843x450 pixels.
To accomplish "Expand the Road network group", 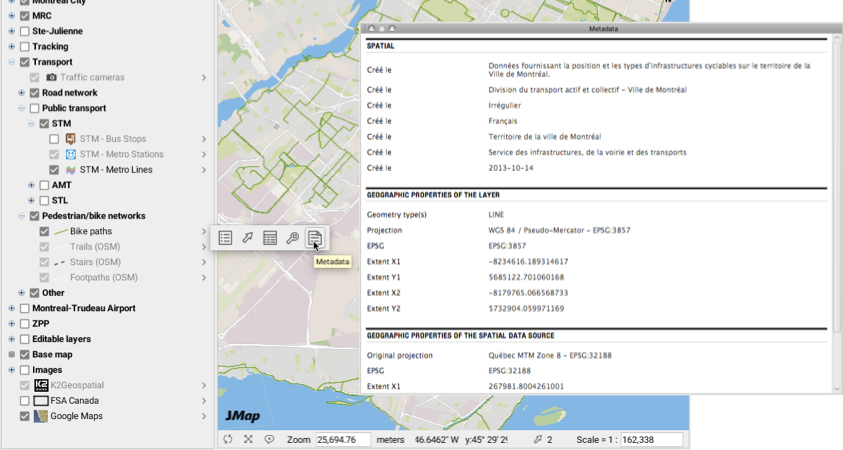I will (21, 93).
